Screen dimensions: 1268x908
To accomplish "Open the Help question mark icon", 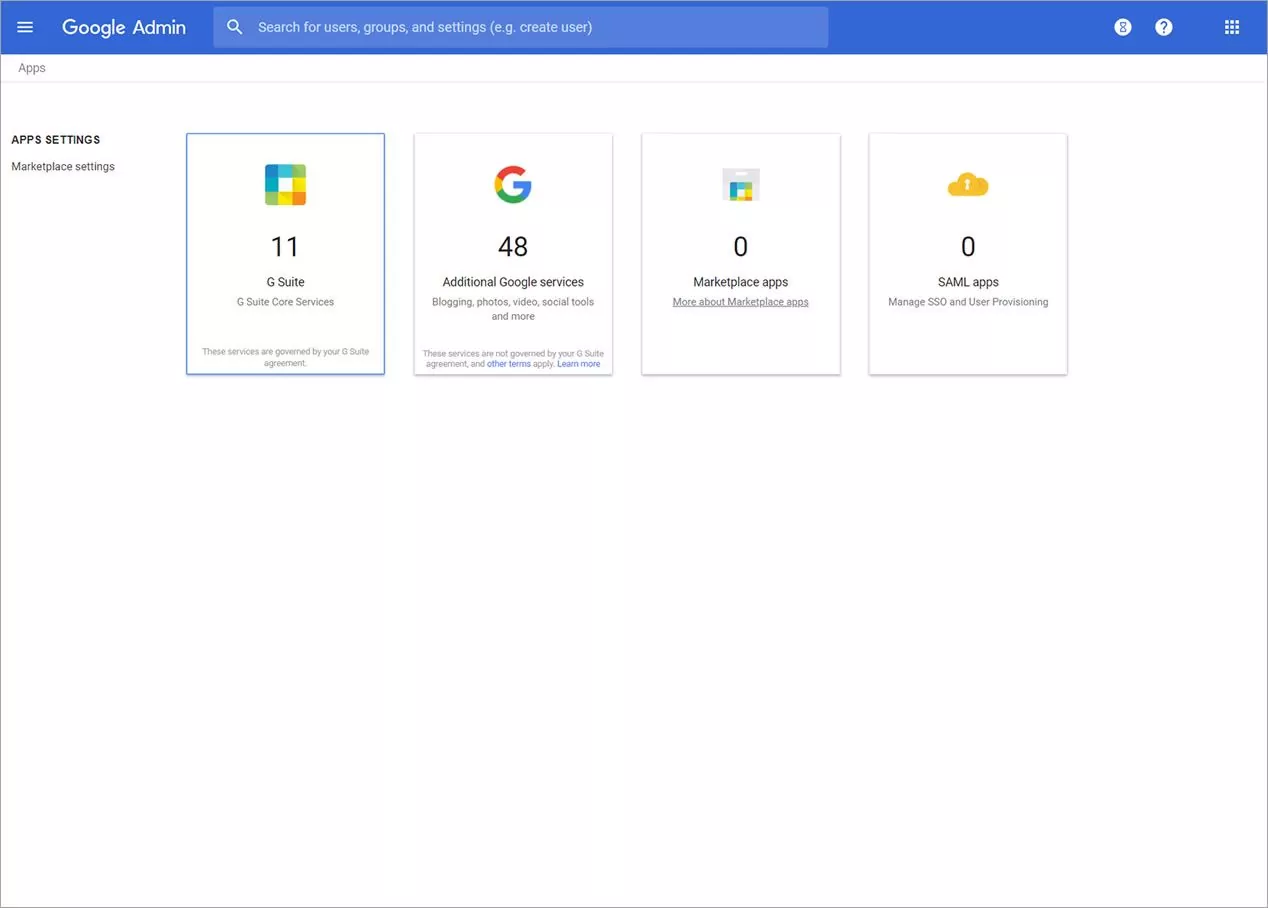I will point(1164,27).
